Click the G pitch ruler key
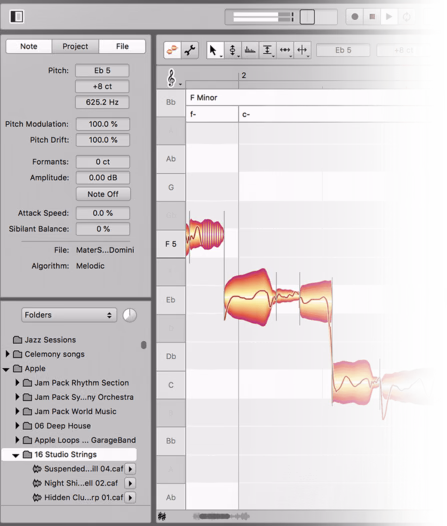Image resolution: width=447 pixels, height=526 pixels. click(x=171, y=187)
